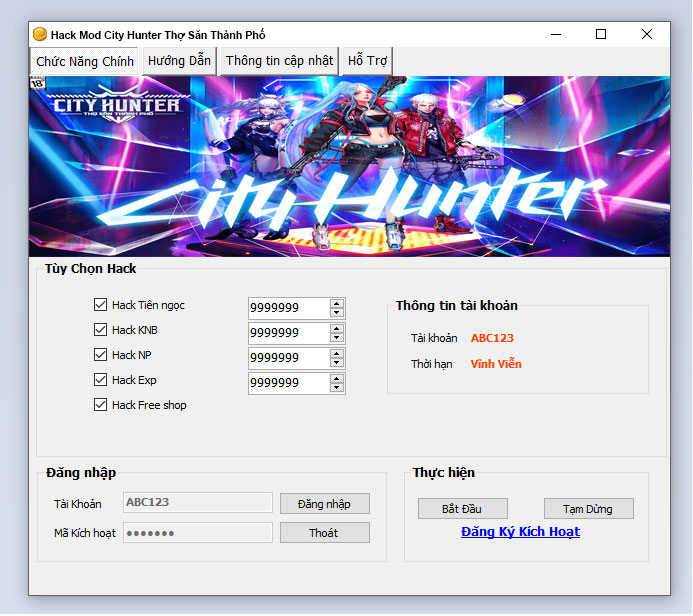
Task: Increase the Hack KNB value with up arrow
Action: (x=337, y=329)
